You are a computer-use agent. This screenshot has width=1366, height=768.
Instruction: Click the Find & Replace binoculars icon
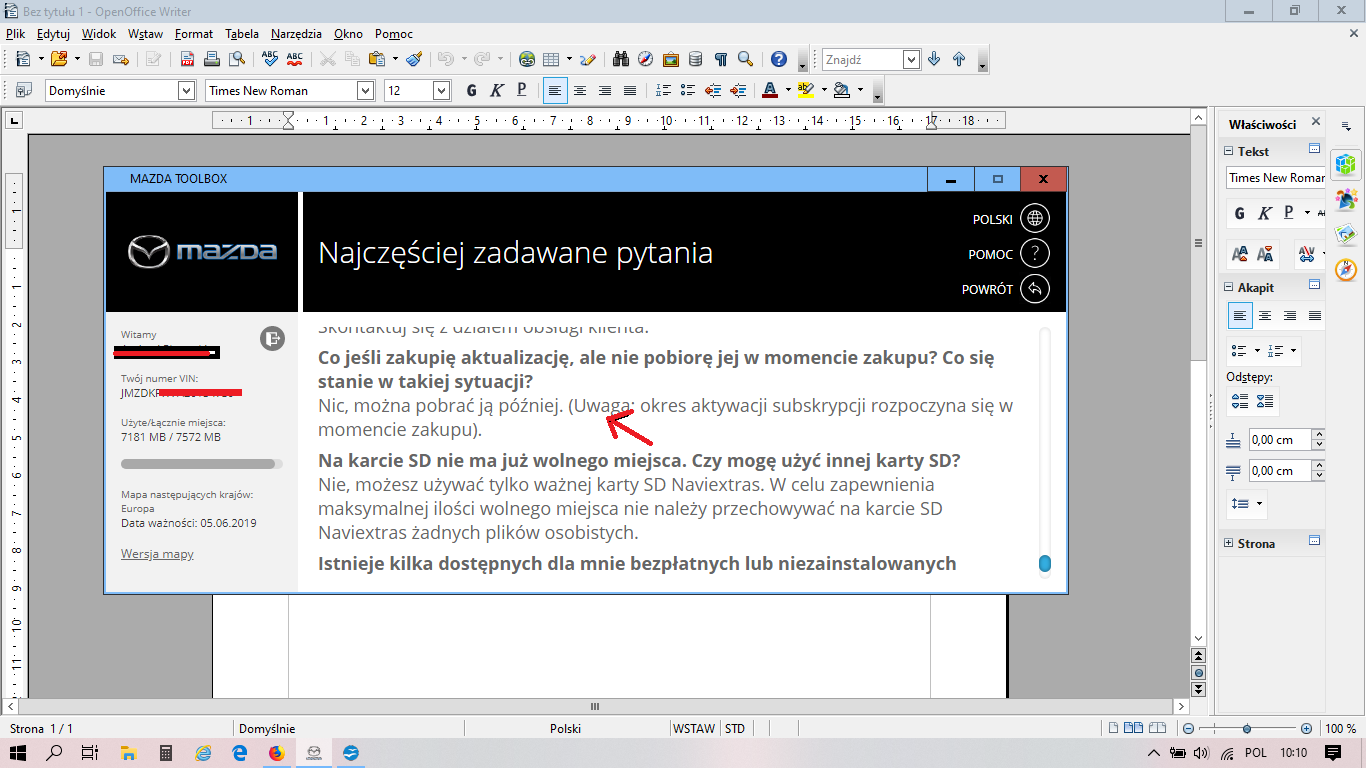pos(620,59)
